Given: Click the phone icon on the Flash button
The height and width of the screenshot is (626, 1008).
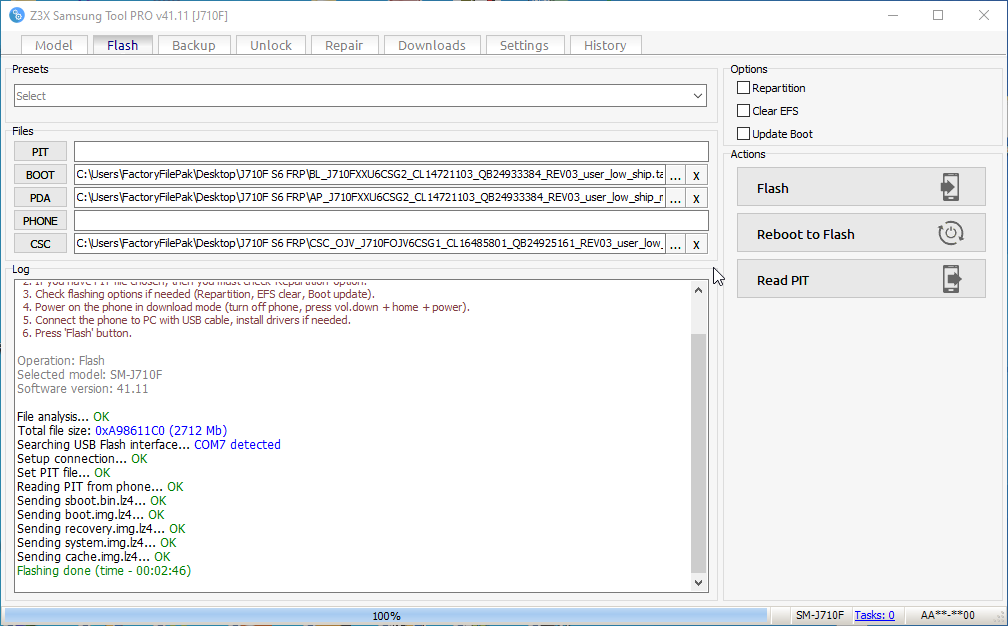Looking at the screenshot, I should pos(950,187).
